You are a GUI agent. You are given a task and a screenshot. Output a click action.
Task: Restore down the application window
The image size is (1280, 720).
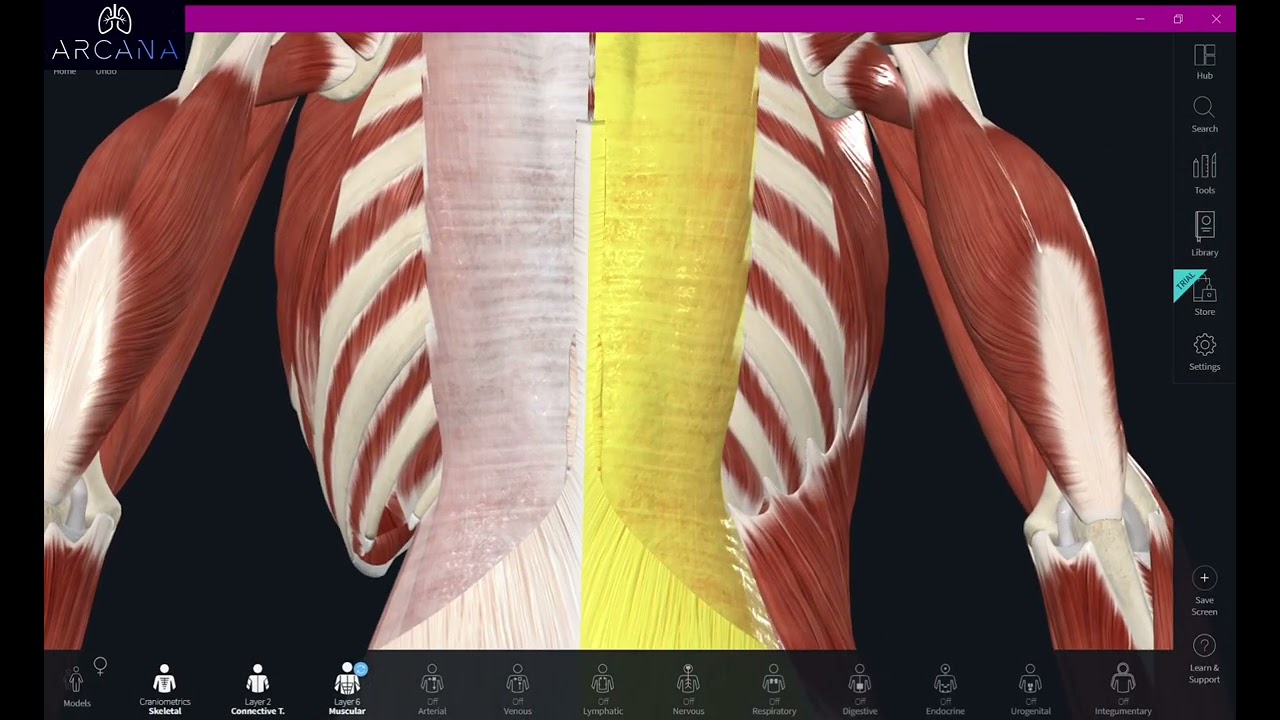coord(1178,19)
